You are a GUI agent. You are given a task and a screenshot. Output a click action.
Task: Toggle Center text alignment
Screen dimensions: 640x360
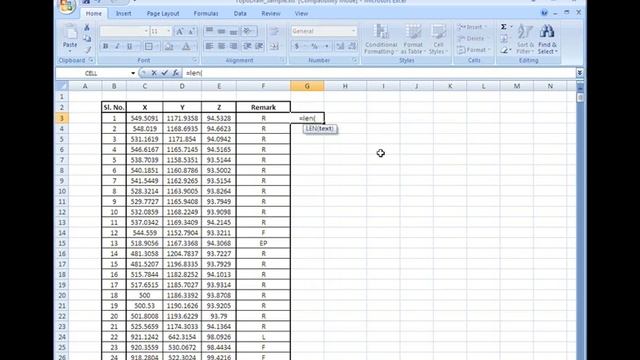(221, 47)
